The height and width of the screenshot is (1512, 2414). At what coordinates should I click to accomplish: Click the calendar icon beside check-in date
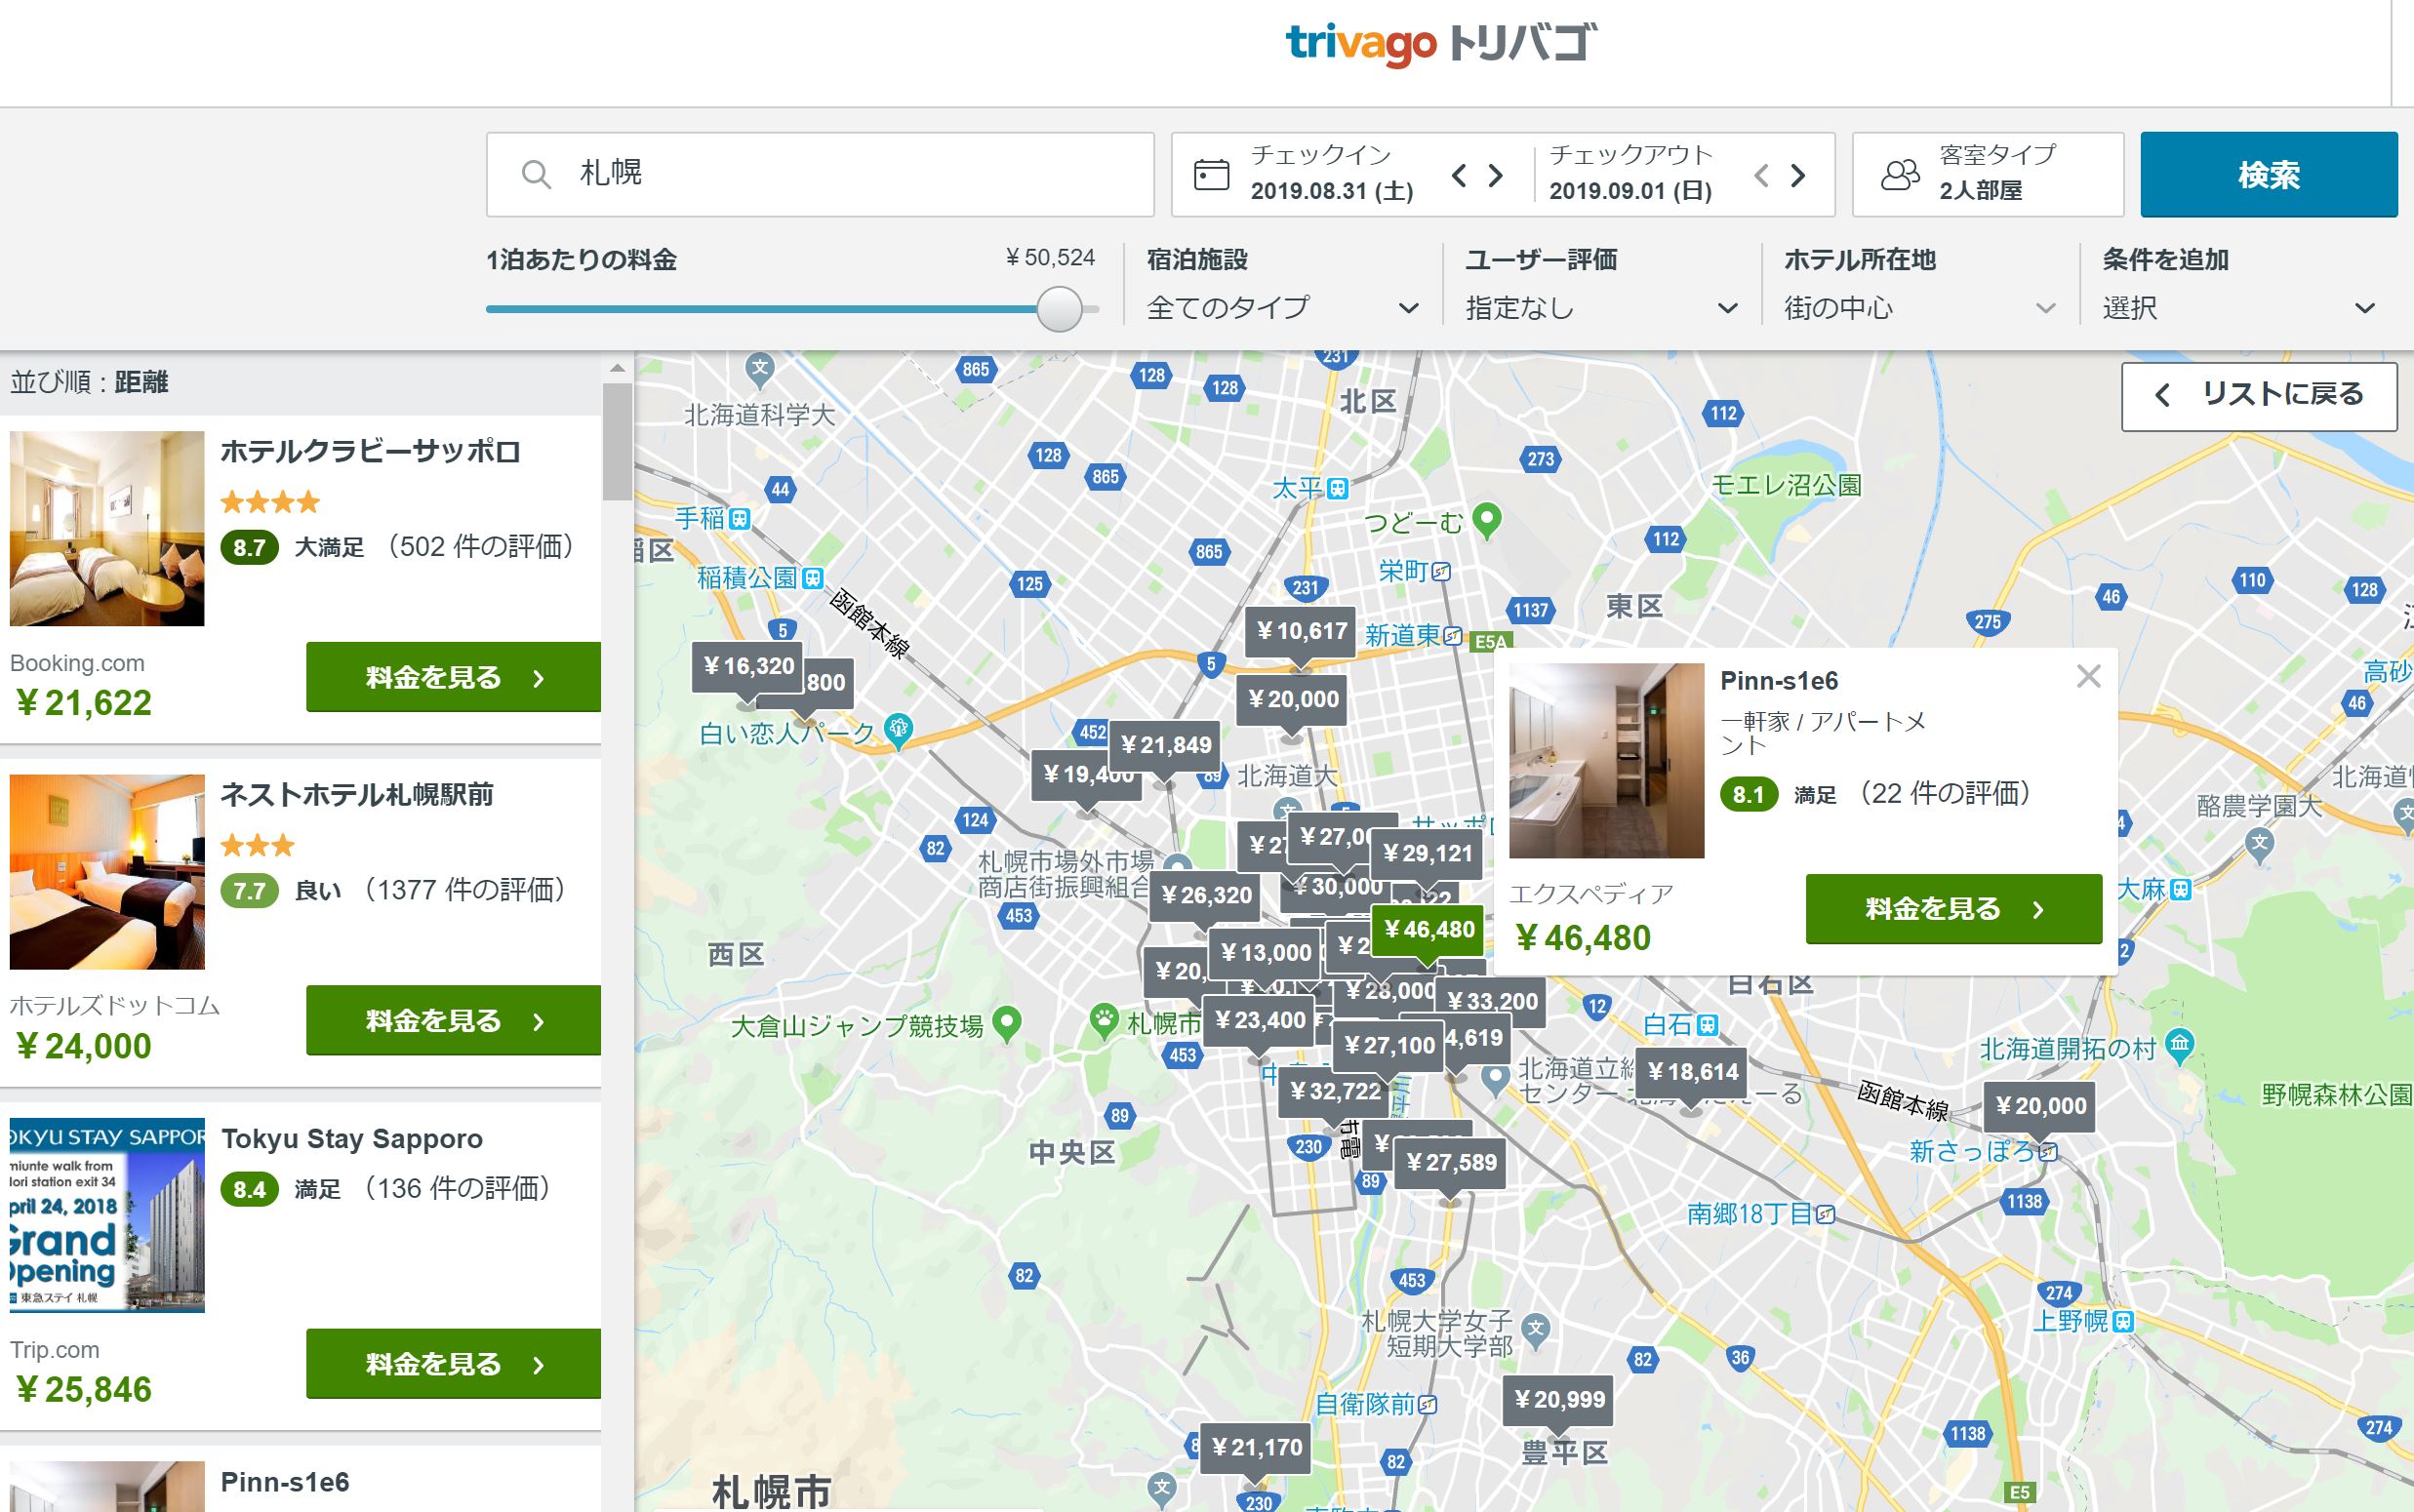[x=1211, y=175]
